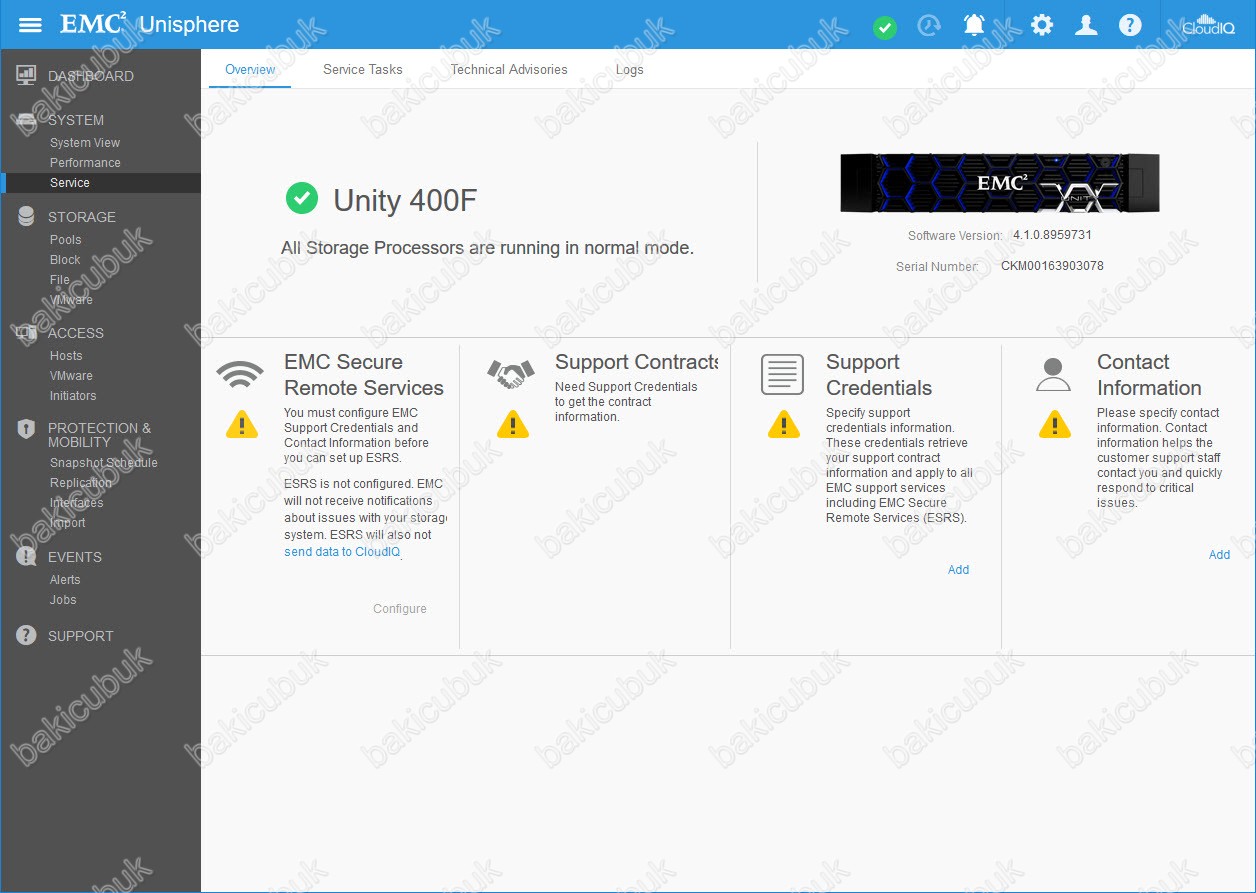Open the SUPPORT section
Viewport: 1256px width, 893px height.
tap(81, 636)
